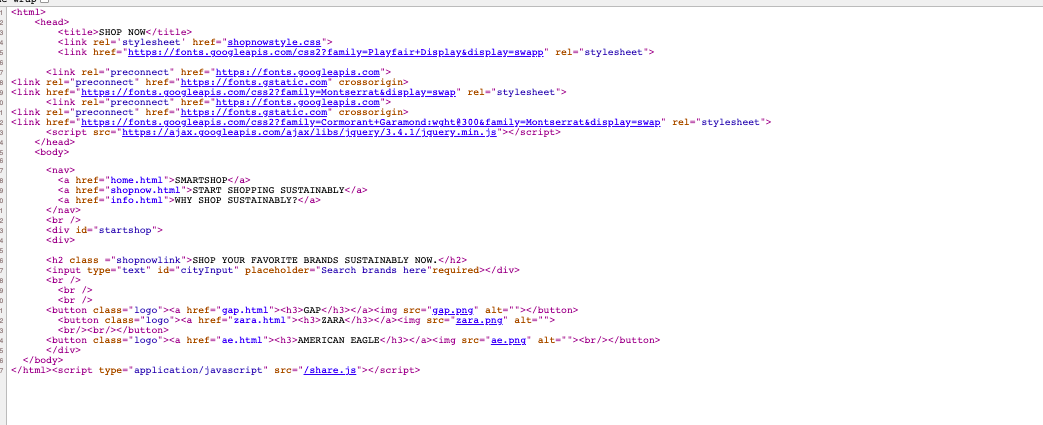Click the "zara.html" href value
The width and height of the screenshot is (1043, 425).
[260, 320]
